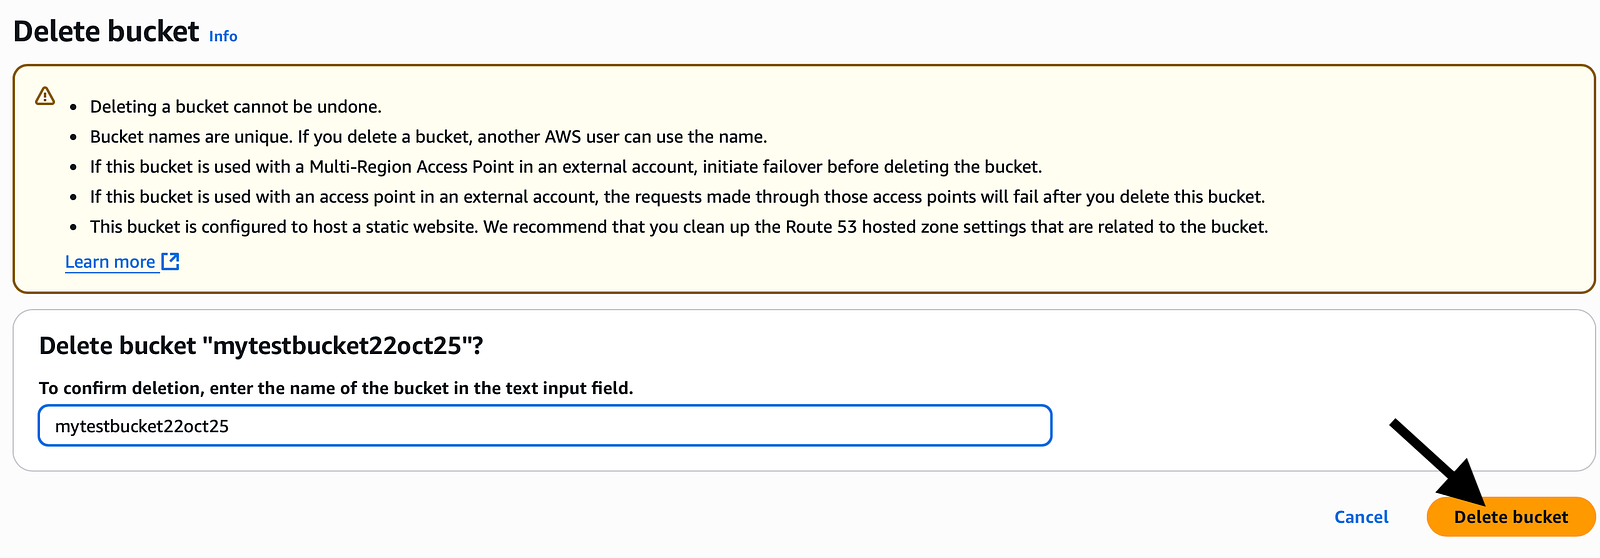This screenshot has width=1600, height=558.
Task: Click the 'Bucket names are unique' warning line
Action: tap(428, 137)
